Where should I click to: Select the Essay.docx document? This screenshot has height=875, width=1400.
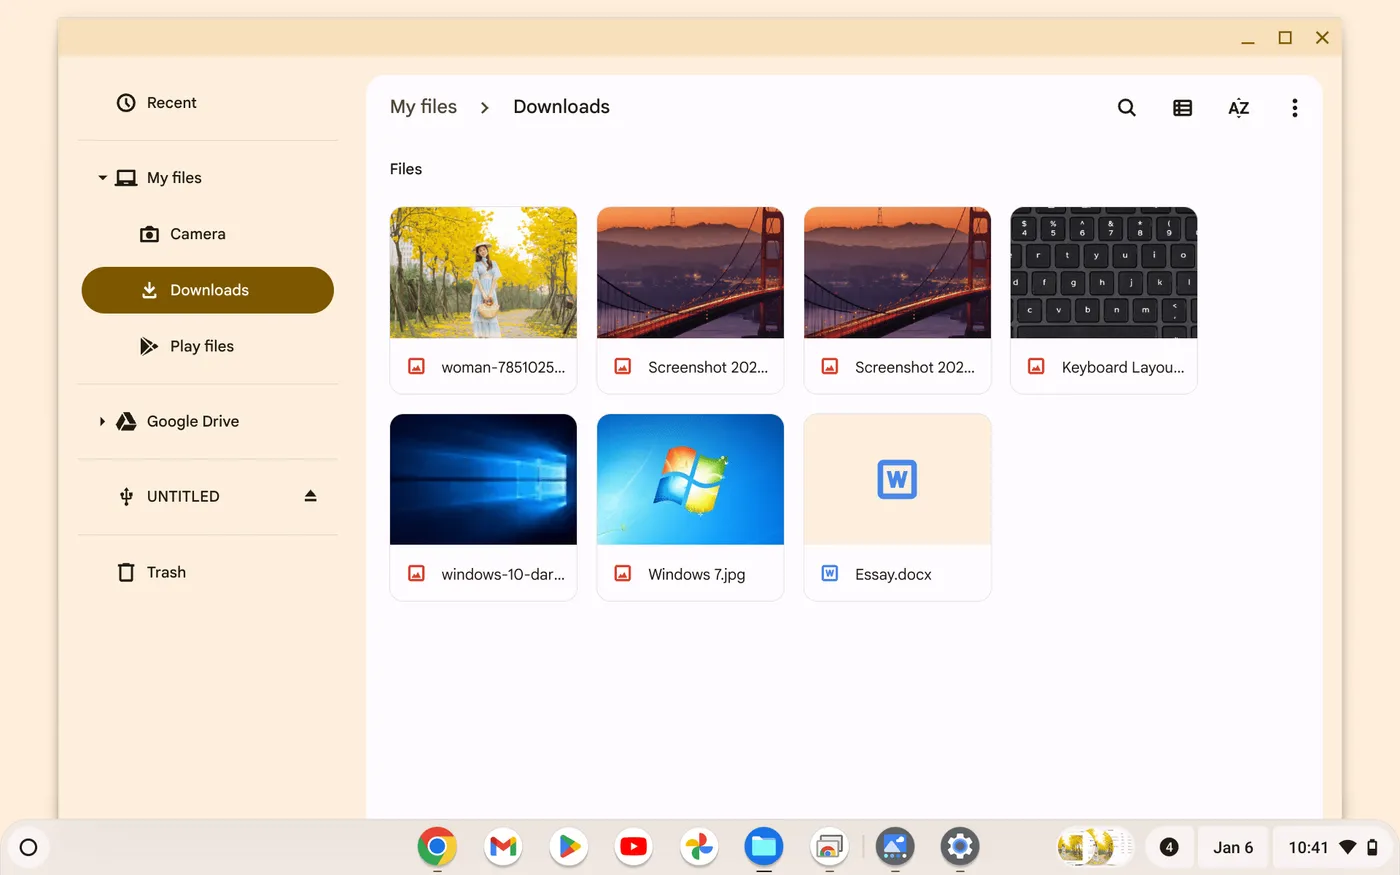(897, 507)
